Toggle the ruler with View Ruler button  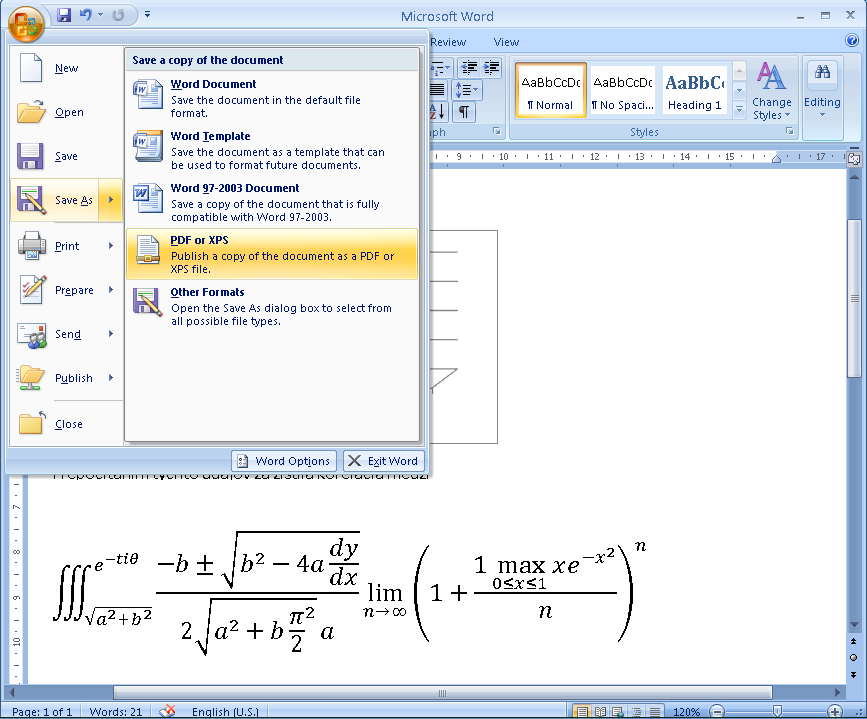(x=854, y=159)
